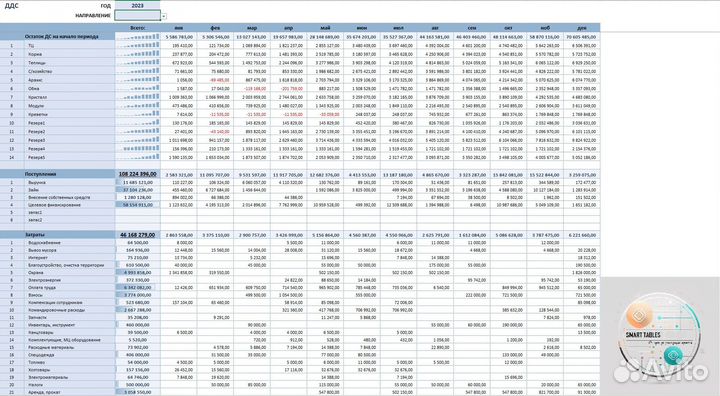
Task: Select Командировочные расходы row label
Action: pos(56,310)
